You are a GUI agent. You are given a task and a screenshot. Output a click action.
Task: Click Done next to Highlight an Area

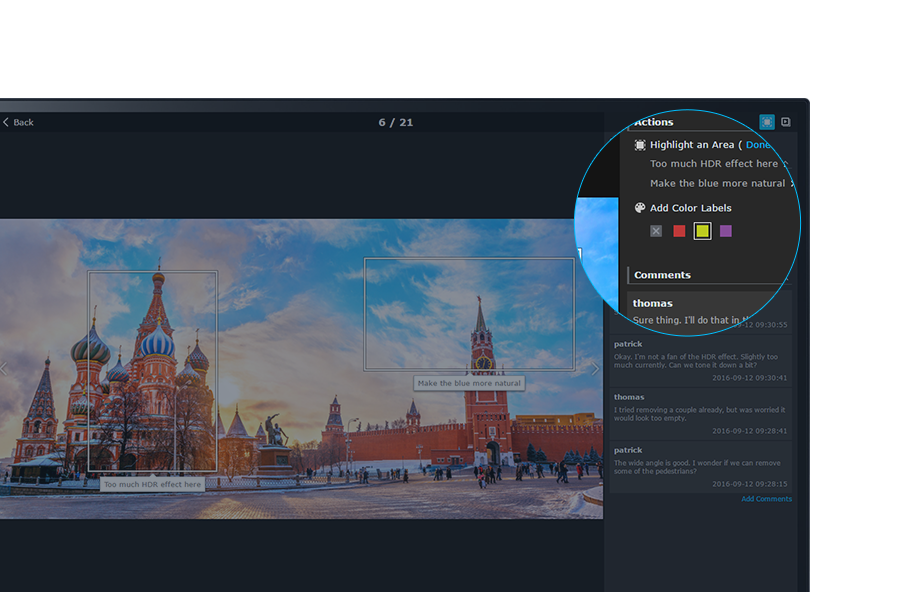[757, 145]
